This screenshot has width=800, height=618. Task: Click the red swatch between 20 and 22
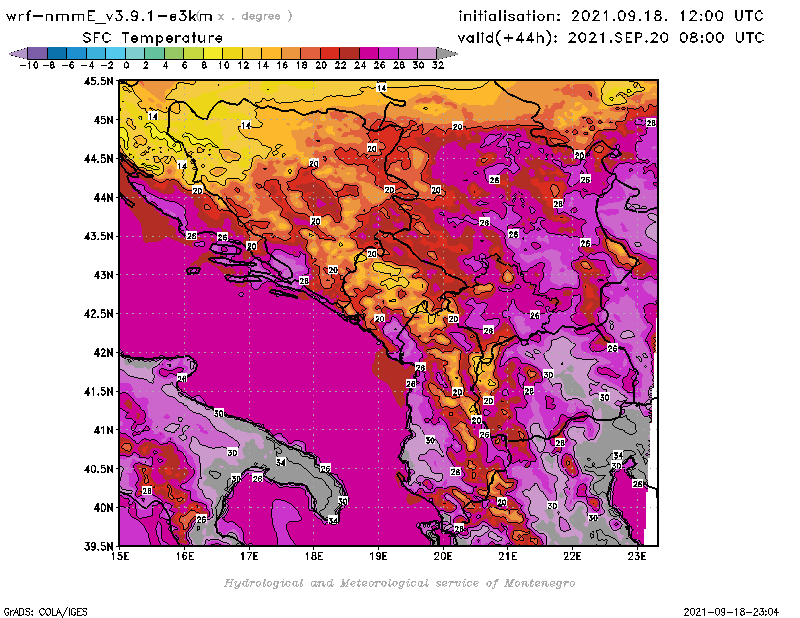tap(330, 53)
